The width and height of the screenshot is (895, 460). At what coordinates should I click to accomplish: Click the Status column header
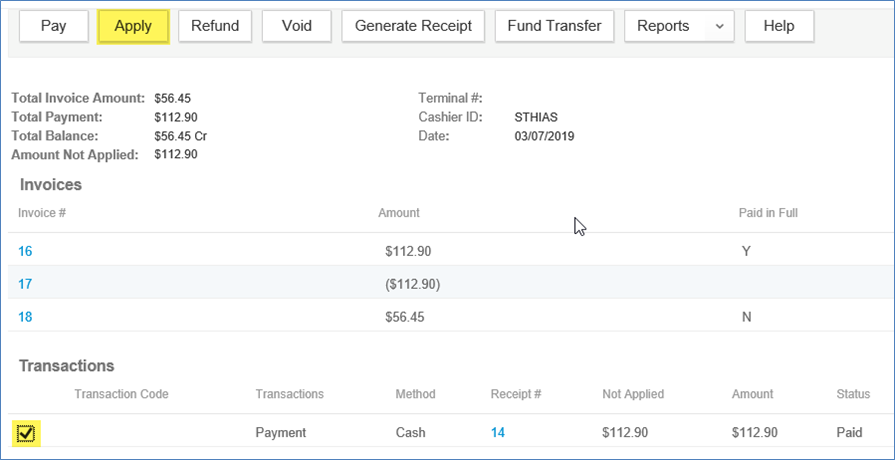853,394
